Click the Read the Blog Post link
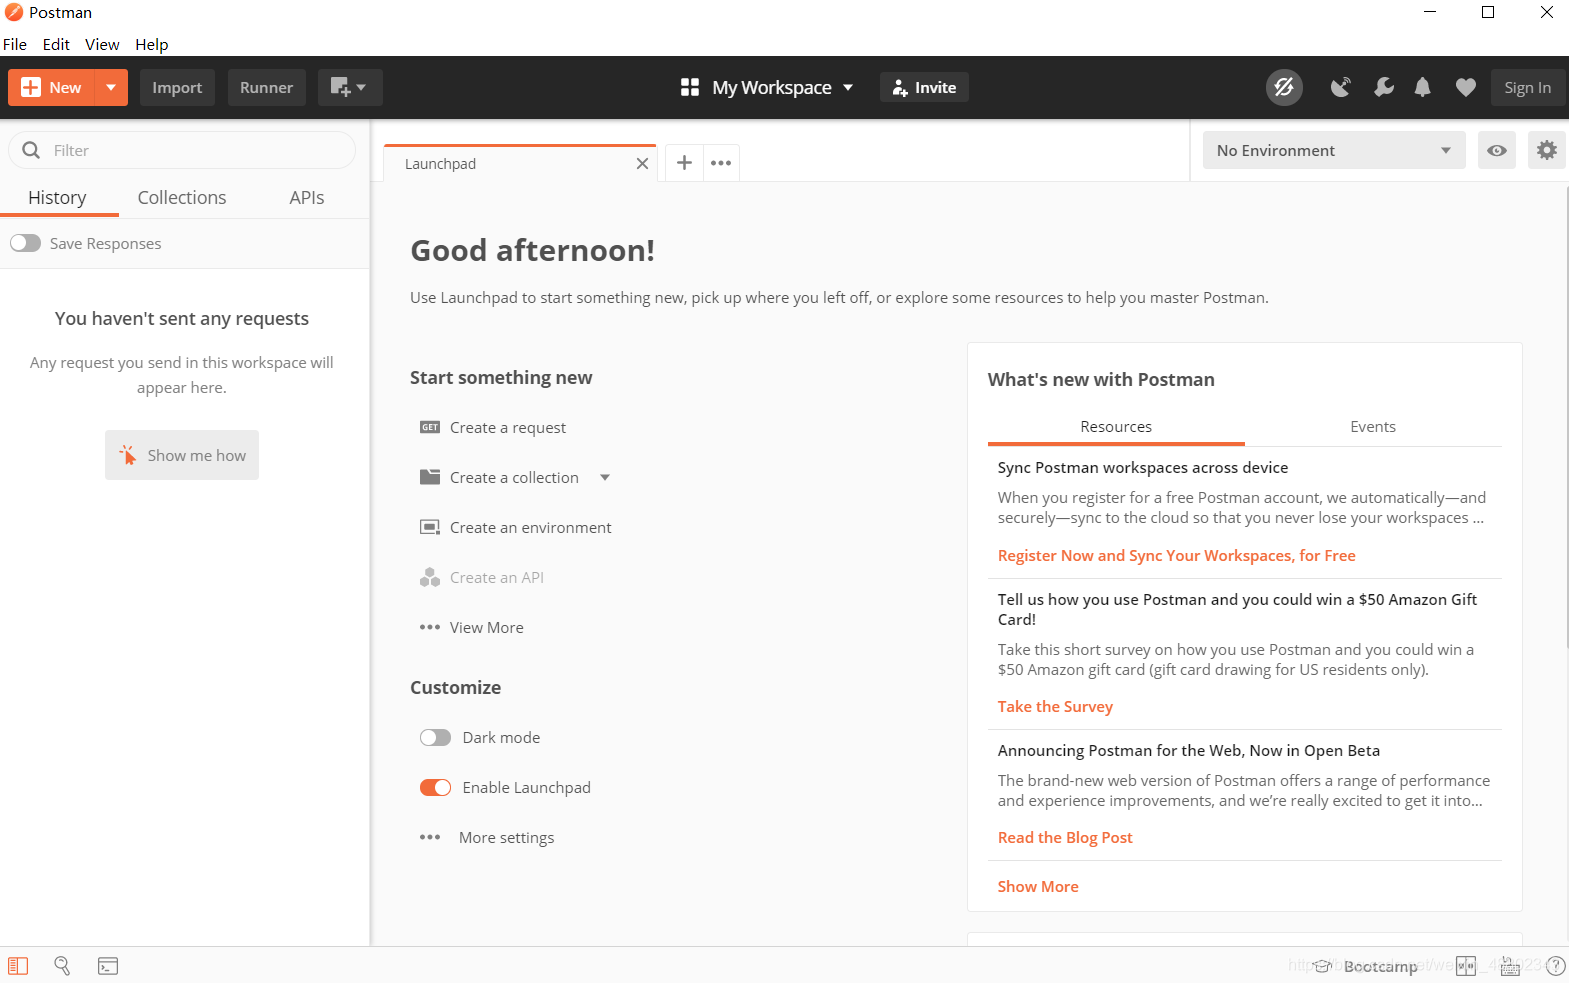 coord(1065,837)
